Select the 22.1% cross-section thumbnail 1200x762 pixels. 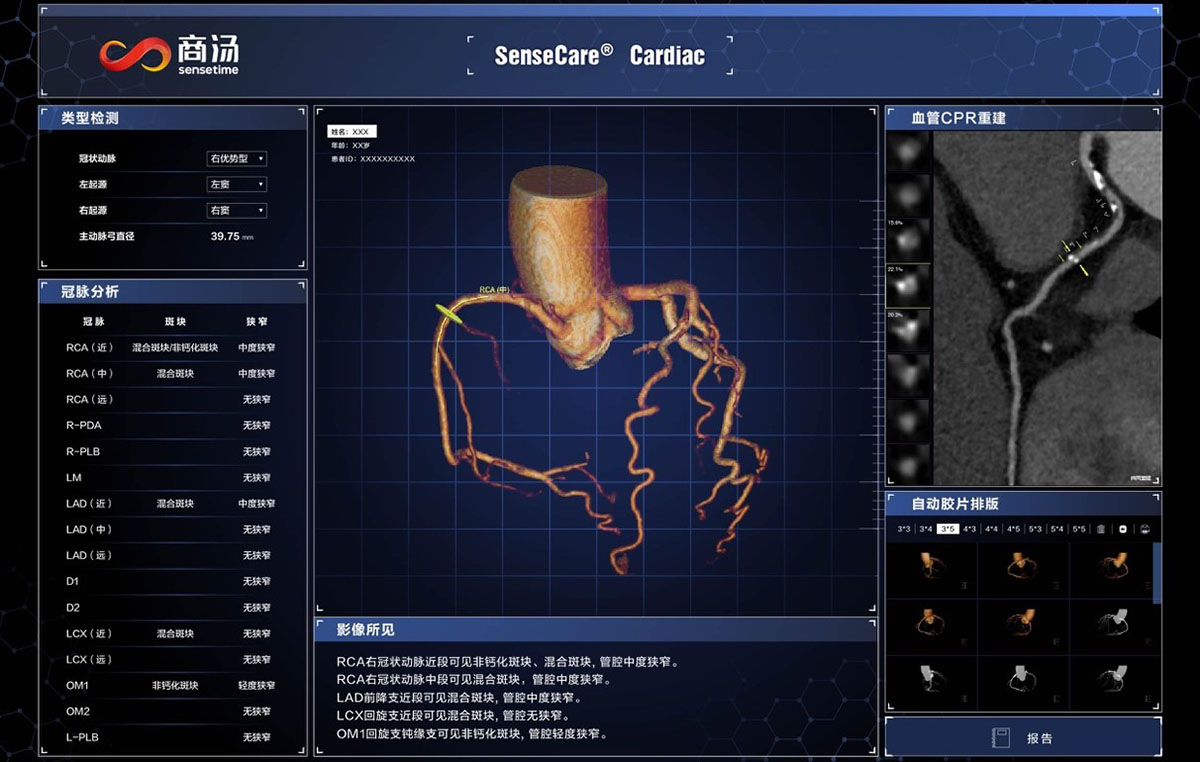click(909, 285)
